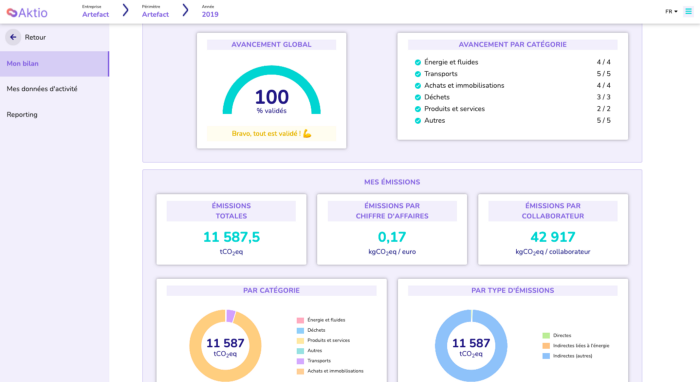The width and height of the screenshot is (700, 382).
Task: Click the check icon beside Autres
Action: 418,120
